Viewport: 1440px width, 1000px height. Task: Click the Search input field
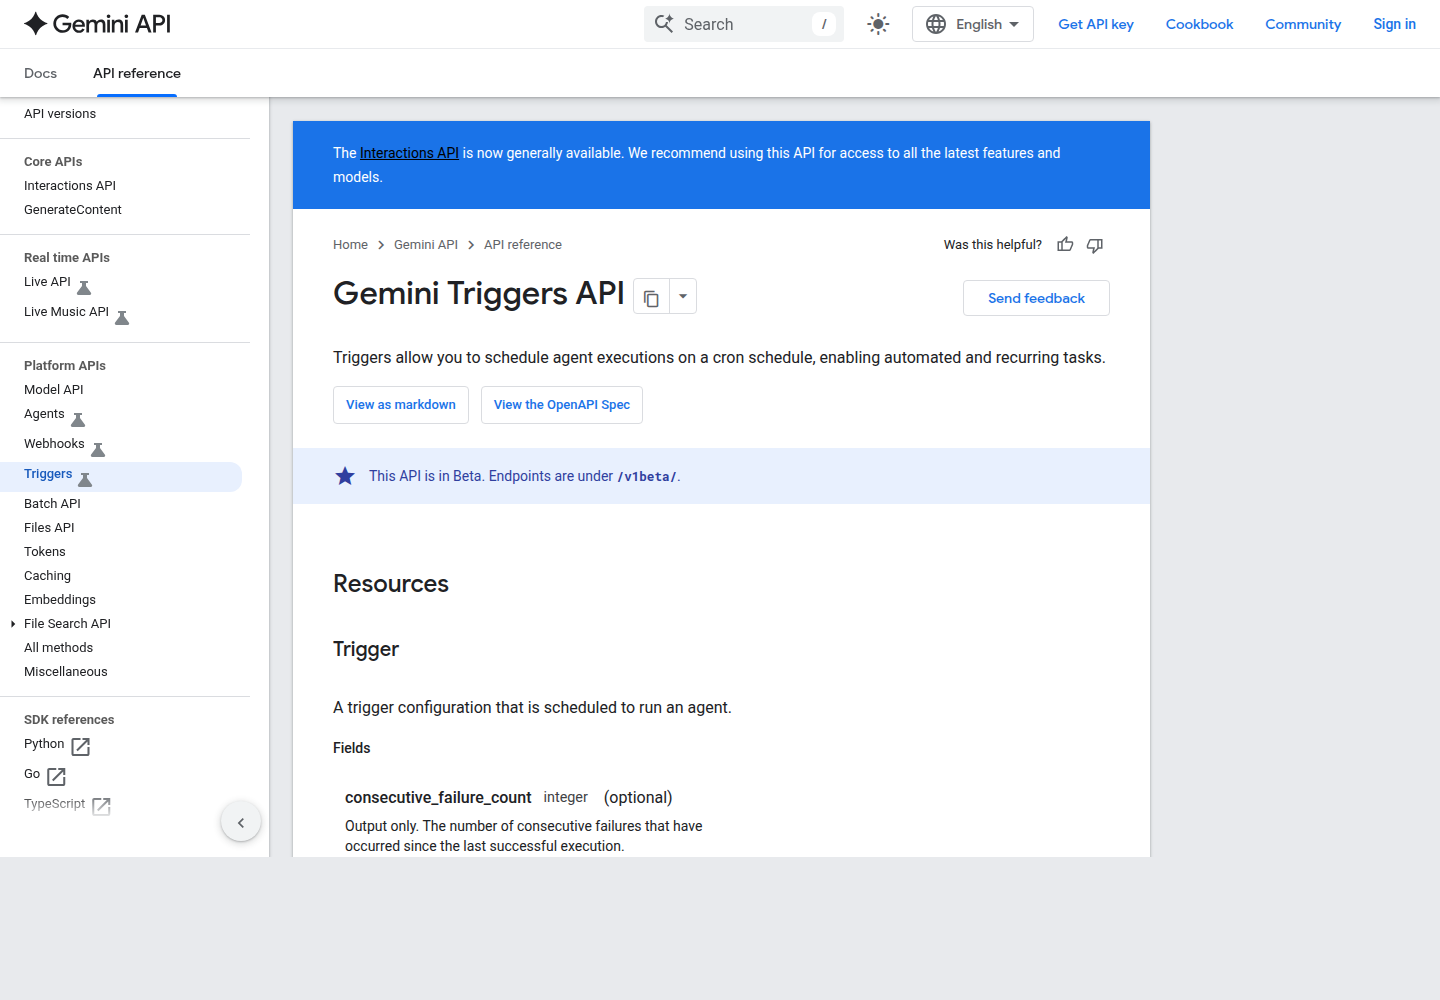coord(744,24)
